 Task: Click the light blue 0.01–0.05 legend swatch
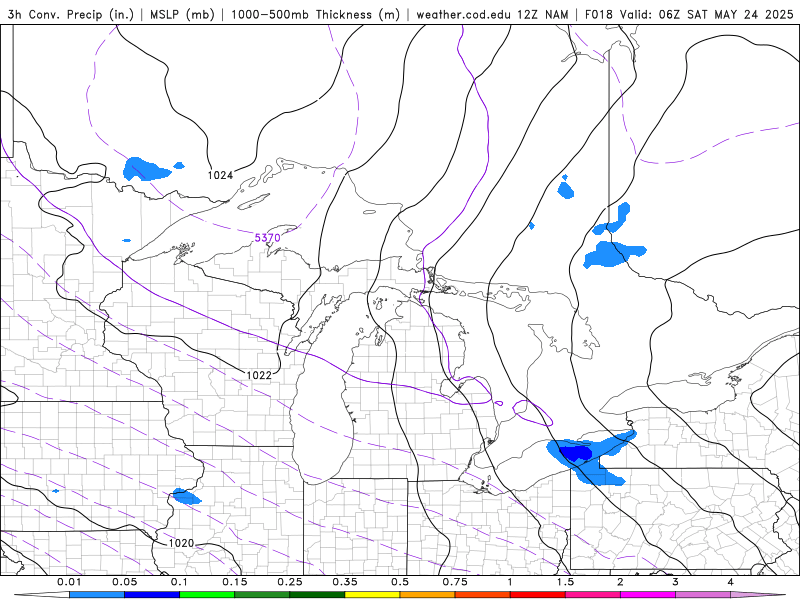[97, 595]
